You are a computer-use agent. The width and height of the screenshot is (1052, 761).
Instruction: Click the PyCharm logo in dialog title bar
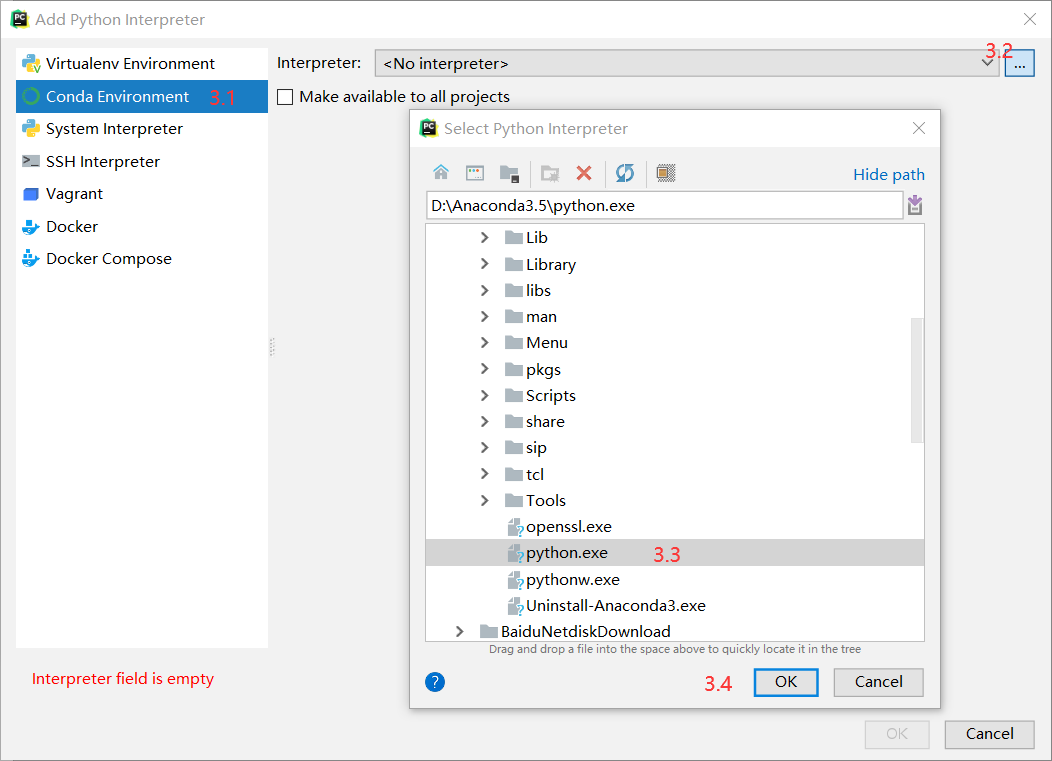428,128
